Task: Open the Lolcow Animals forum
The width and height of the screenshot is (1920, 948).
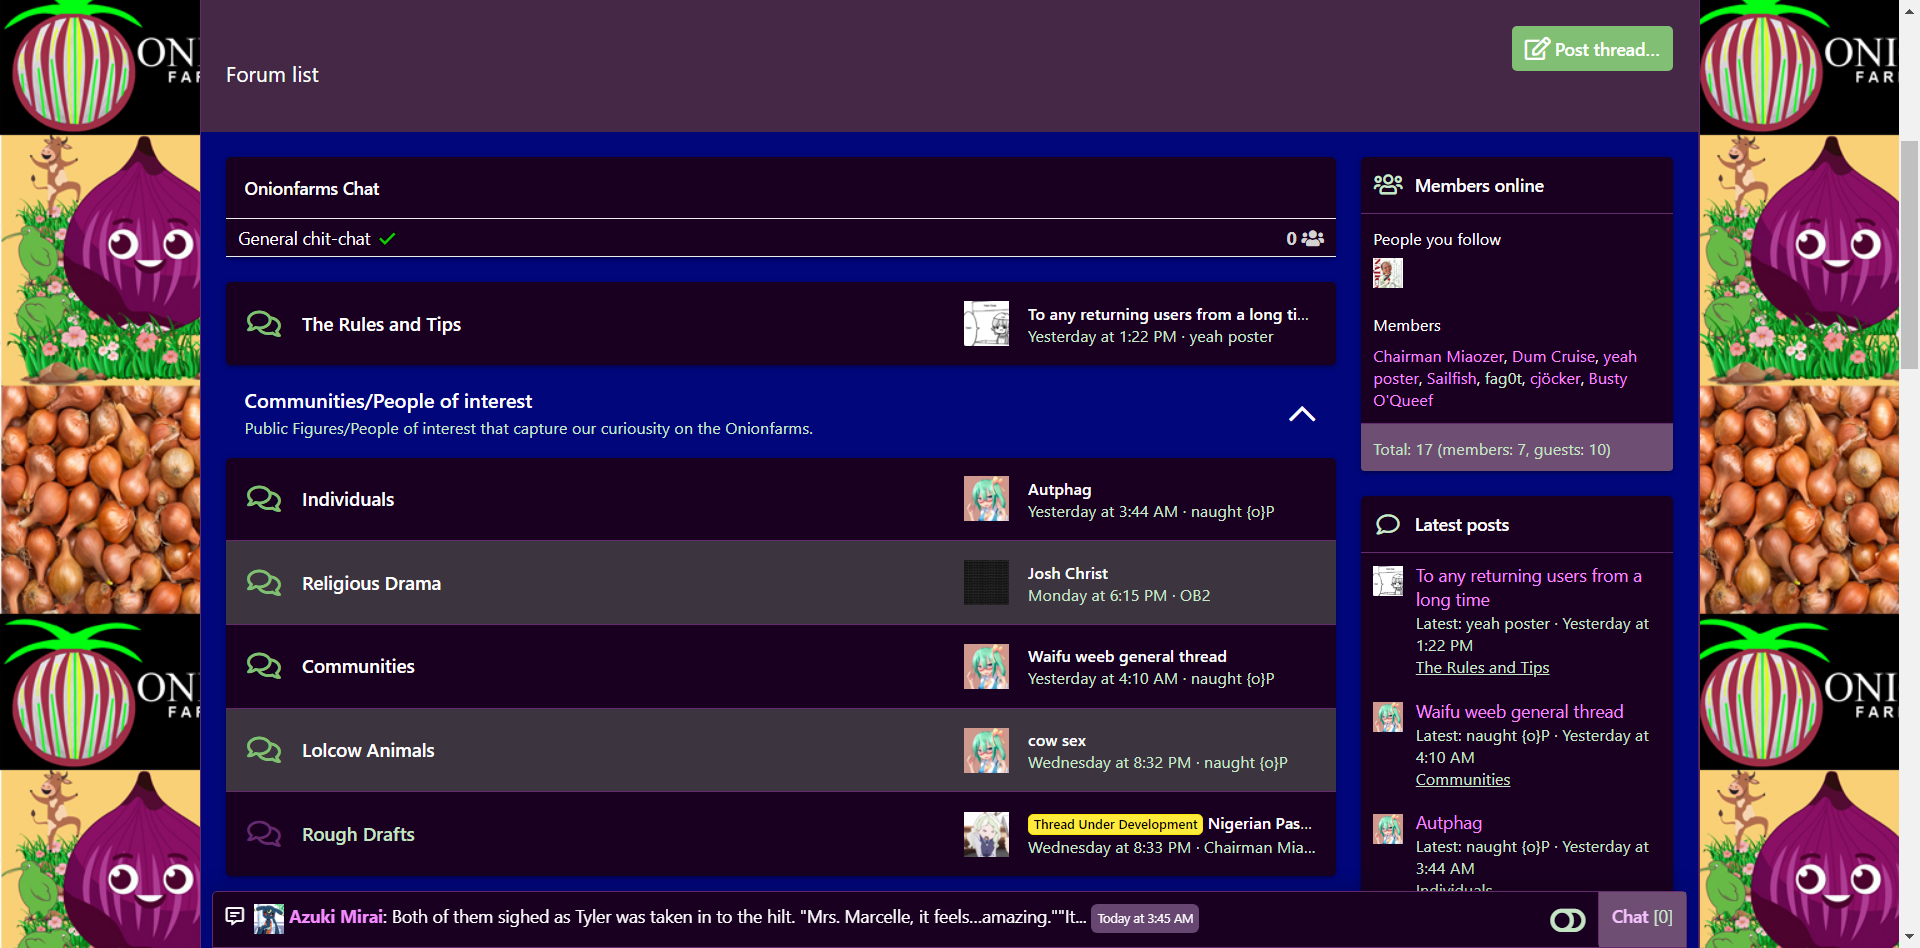Action: (x=368, y=751)
